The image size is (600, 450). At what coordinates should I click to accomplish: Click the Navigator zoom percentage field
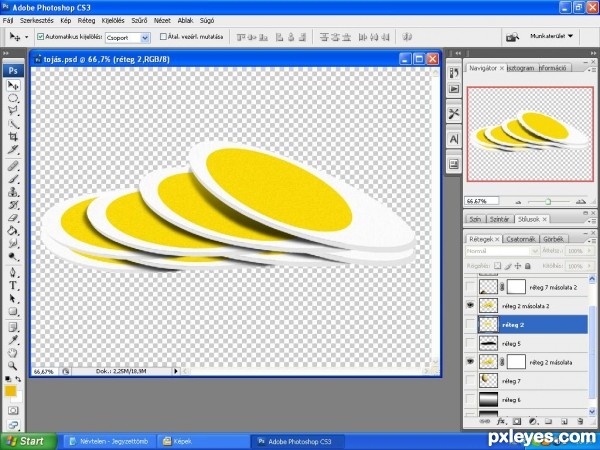pyautogui.click(x=482, y=201)
